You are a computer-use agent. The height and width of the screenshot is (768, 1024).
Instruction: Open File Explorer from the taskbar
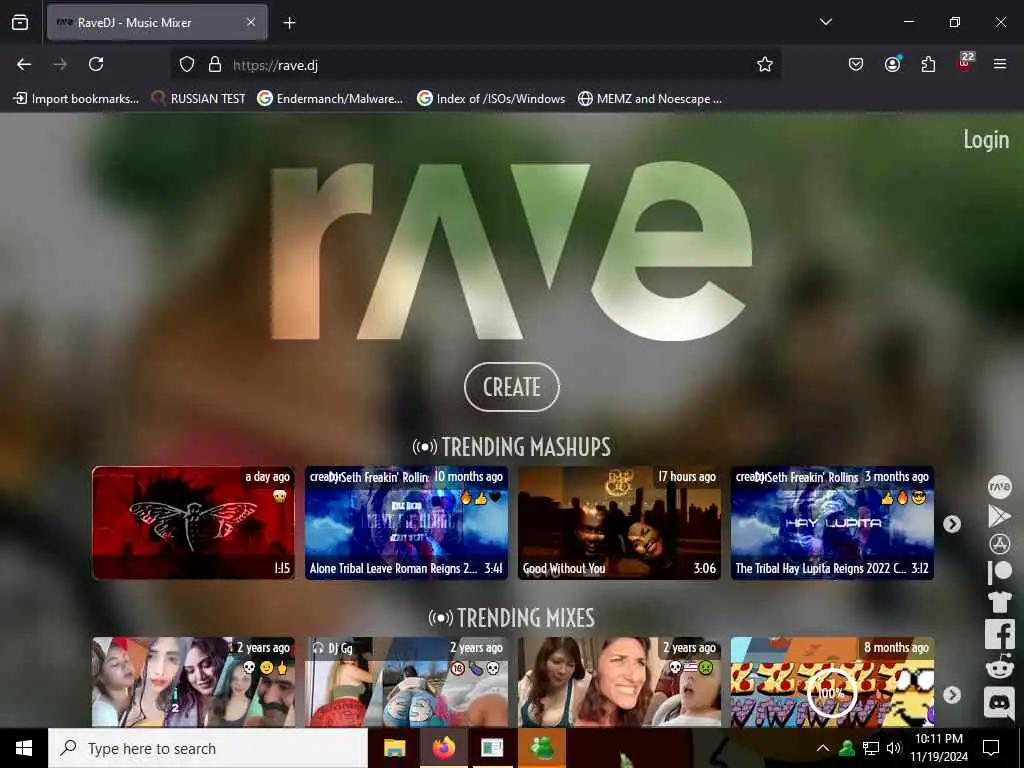(394, 748)
